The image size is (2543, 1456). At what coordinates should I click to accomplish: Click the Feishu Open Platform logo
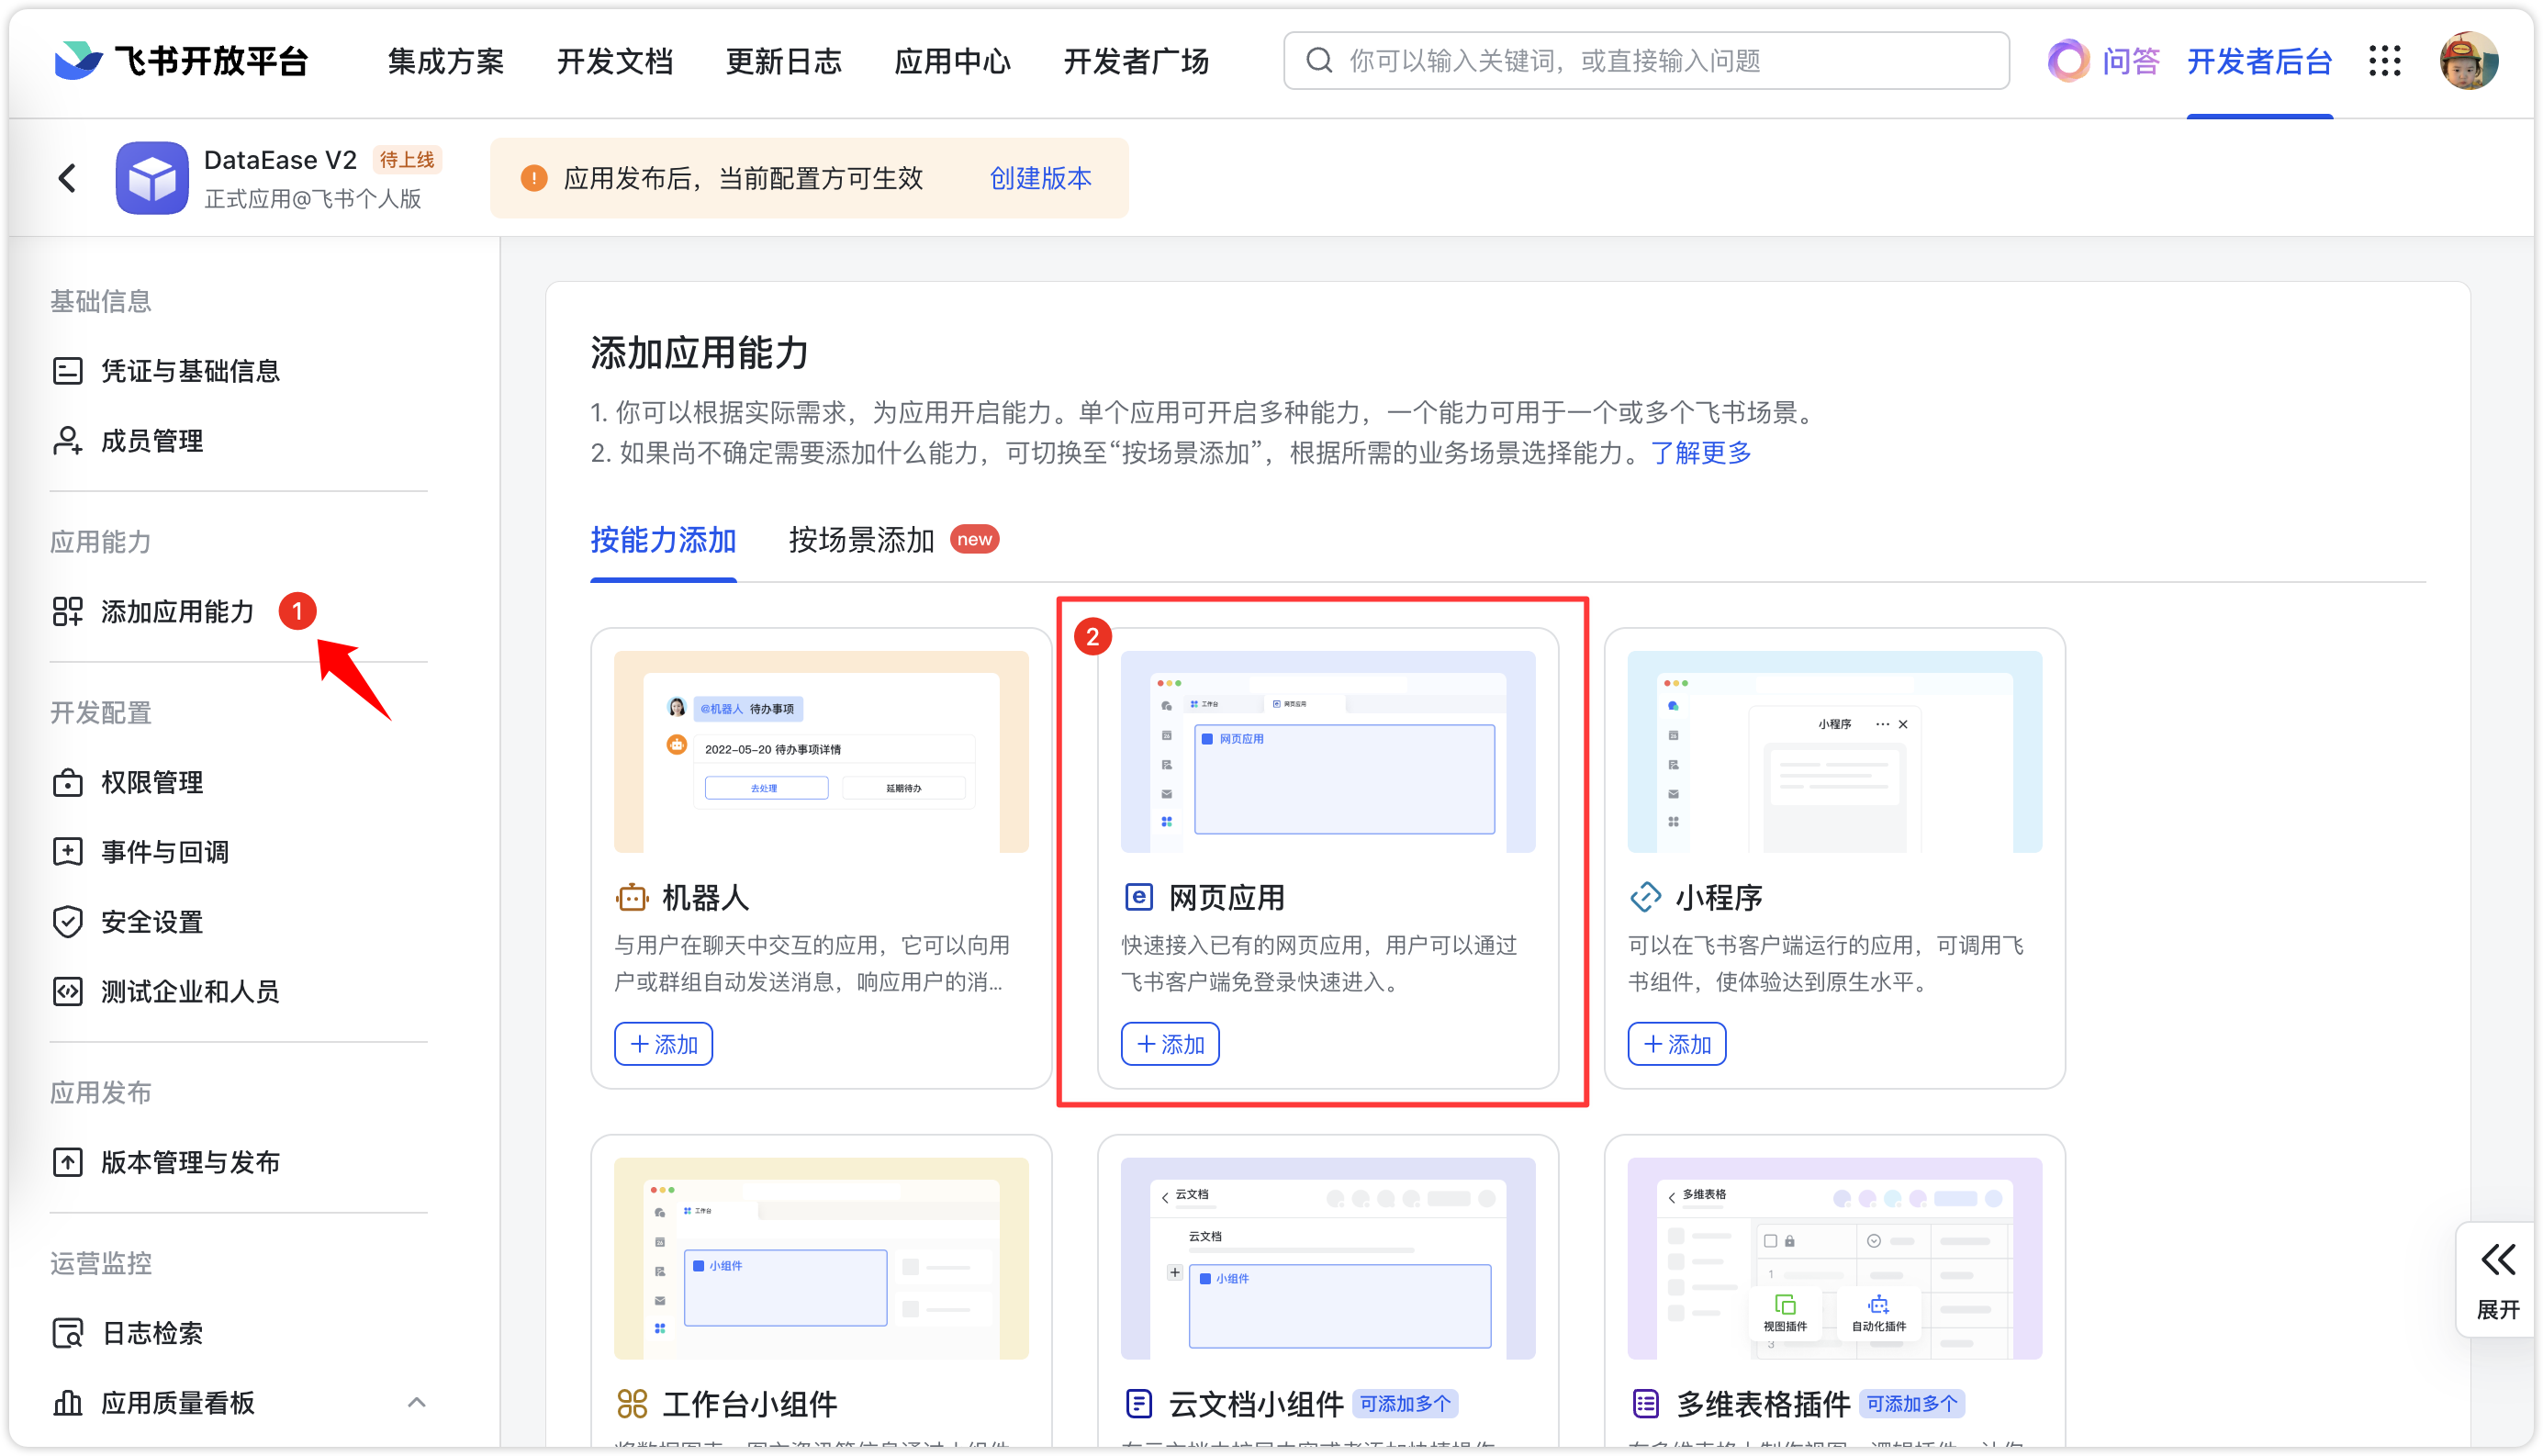(180, 60)
